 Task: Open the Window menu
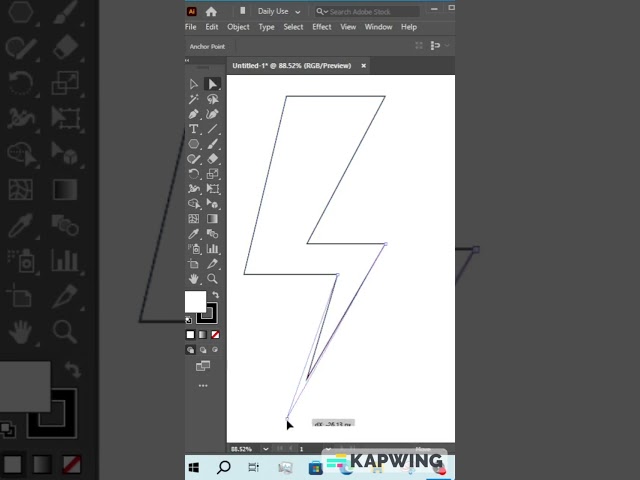[x=378, y=27]
